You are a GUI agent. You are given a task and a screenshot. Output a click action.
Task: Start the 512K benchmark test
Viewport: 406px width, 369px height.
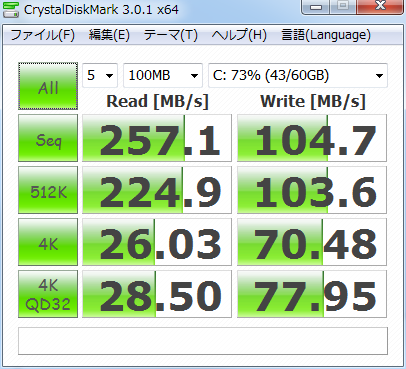pyautogui.click(x=48, y=190)
